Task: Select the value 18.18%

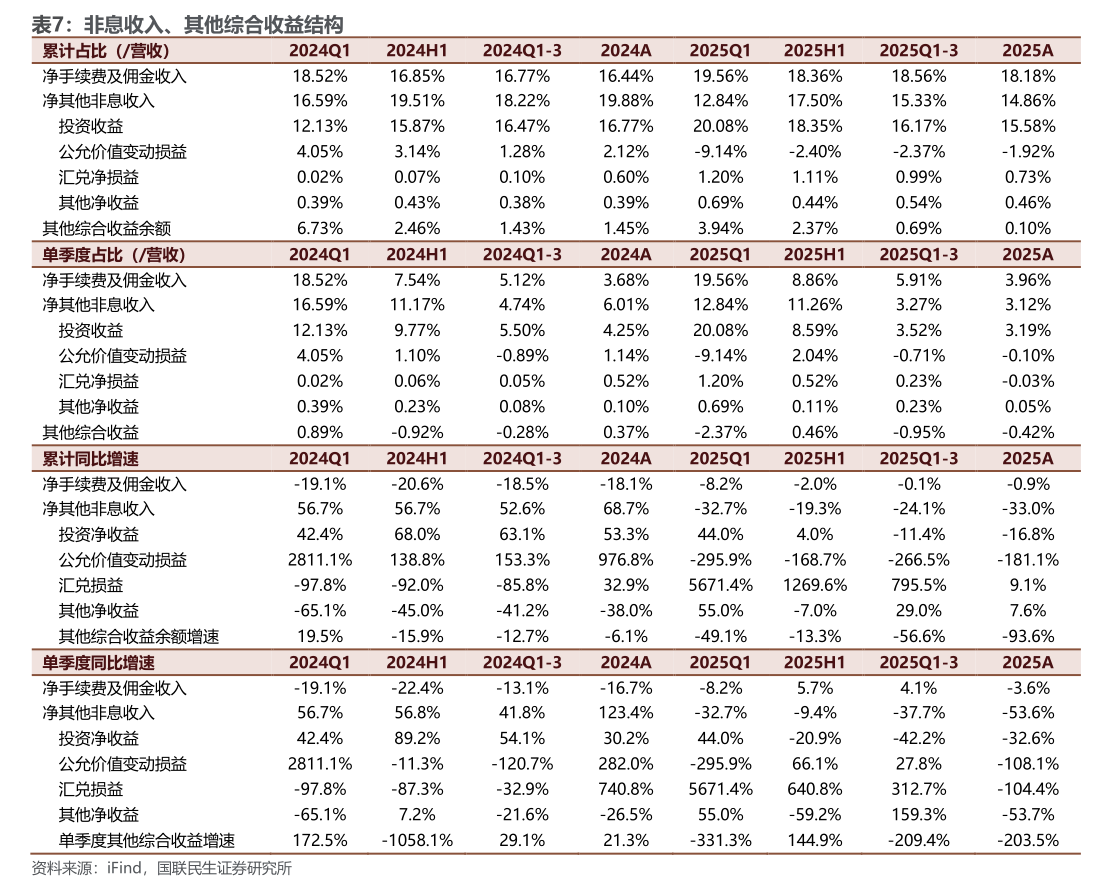Action: click(x=1028, y=76)
